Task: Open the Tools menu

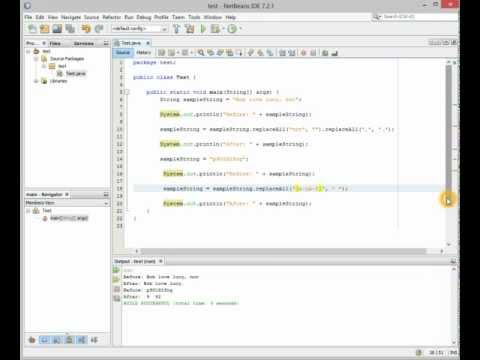Action: tap(194, 17)
